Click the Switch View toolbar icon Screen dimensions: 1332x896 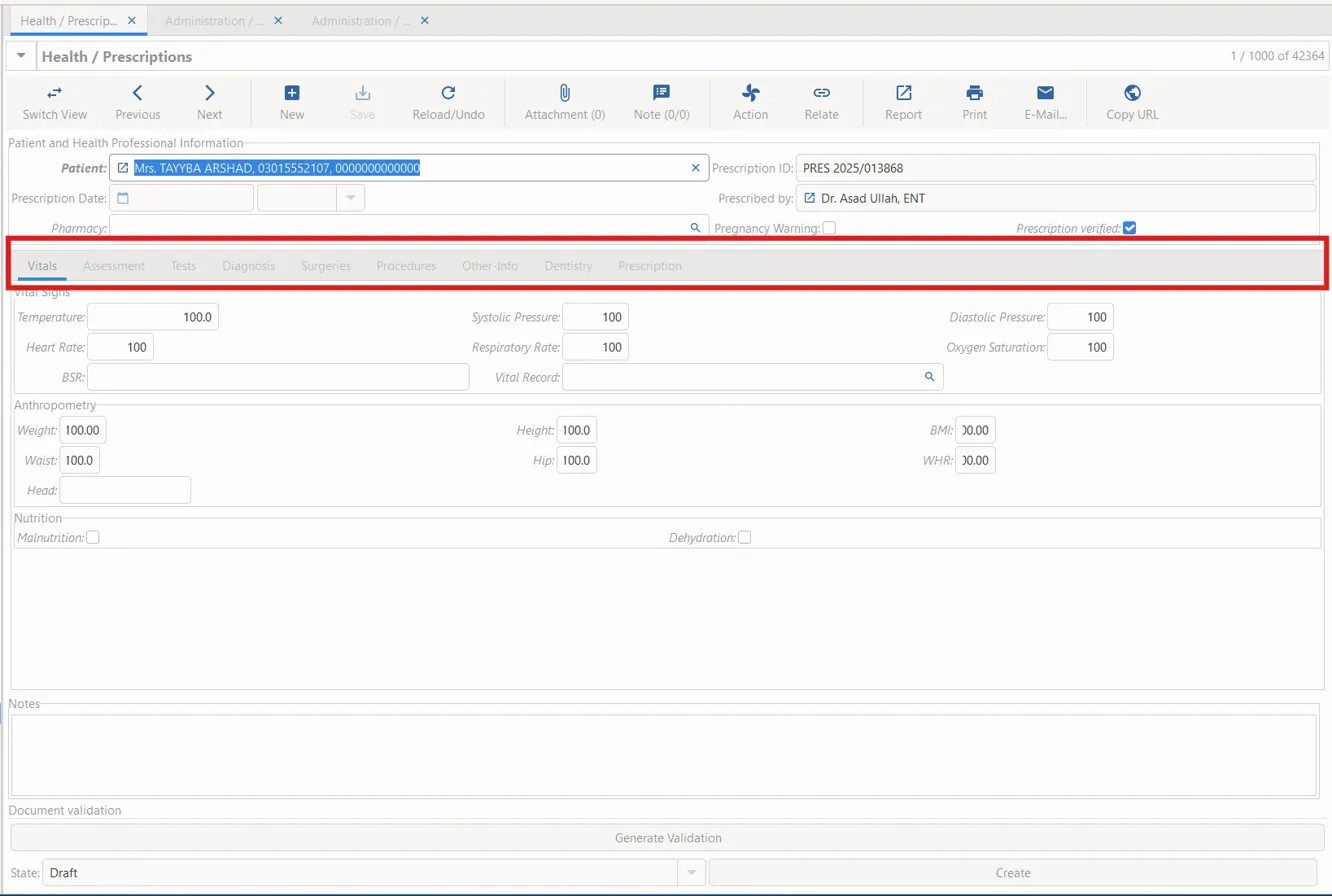tap(54, 94)
